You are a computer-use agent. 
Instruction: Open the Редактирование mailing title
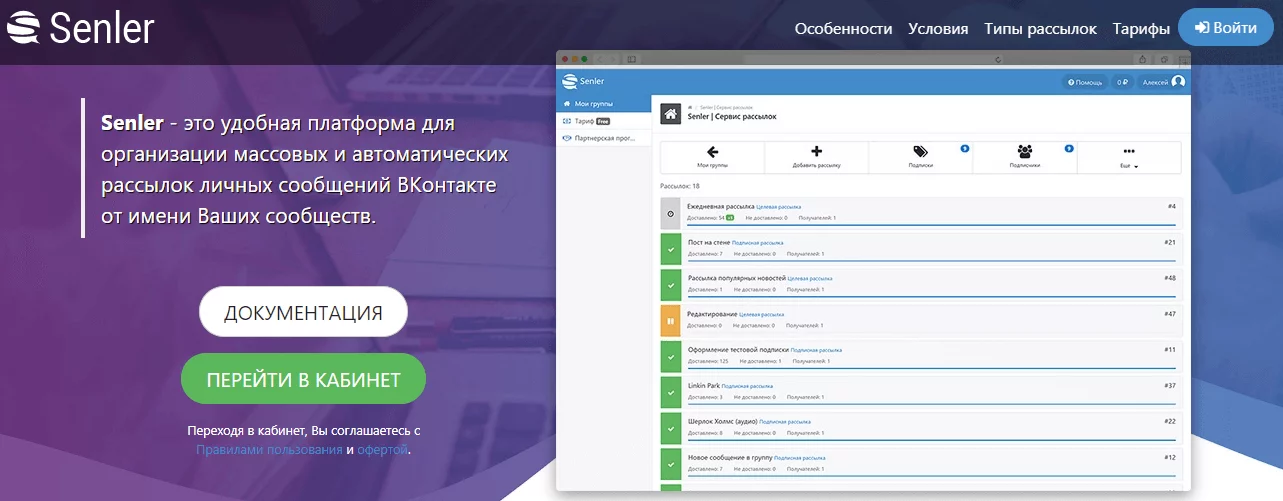(x=712, y=313)
